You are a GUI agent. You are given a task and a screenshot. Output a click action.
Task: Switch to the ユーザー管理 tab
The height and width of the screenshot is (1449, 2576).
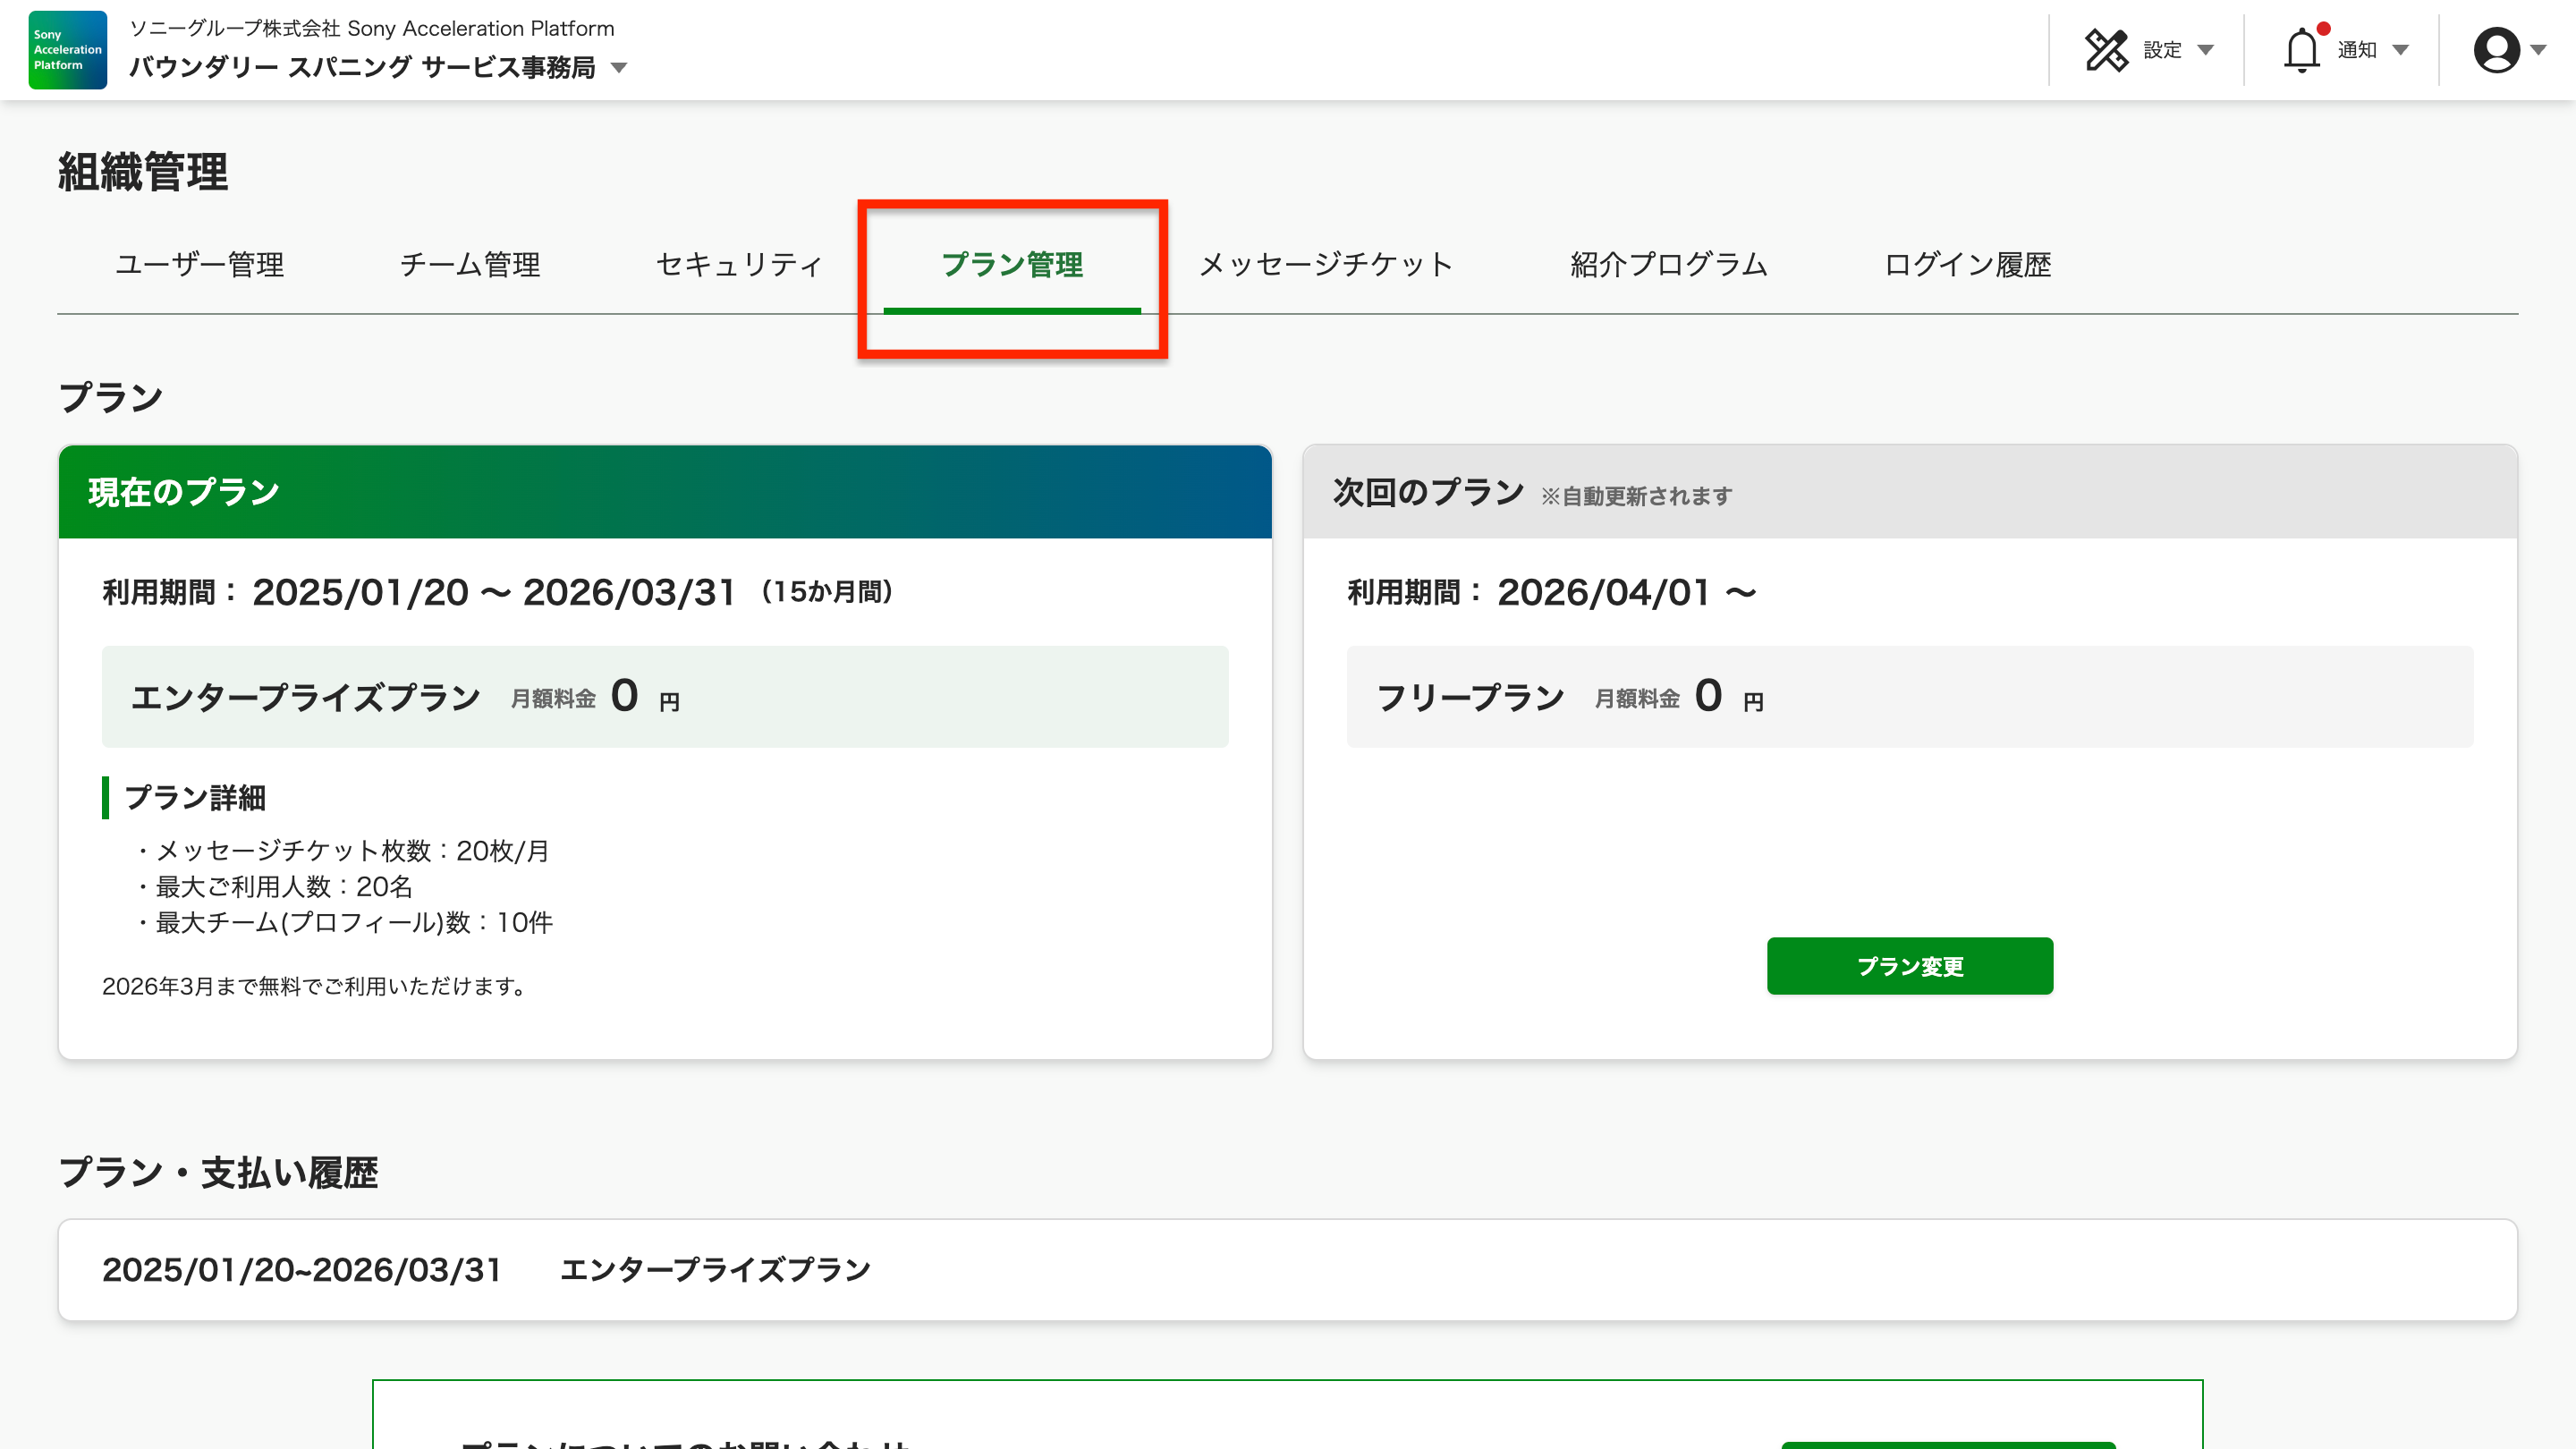200,265
